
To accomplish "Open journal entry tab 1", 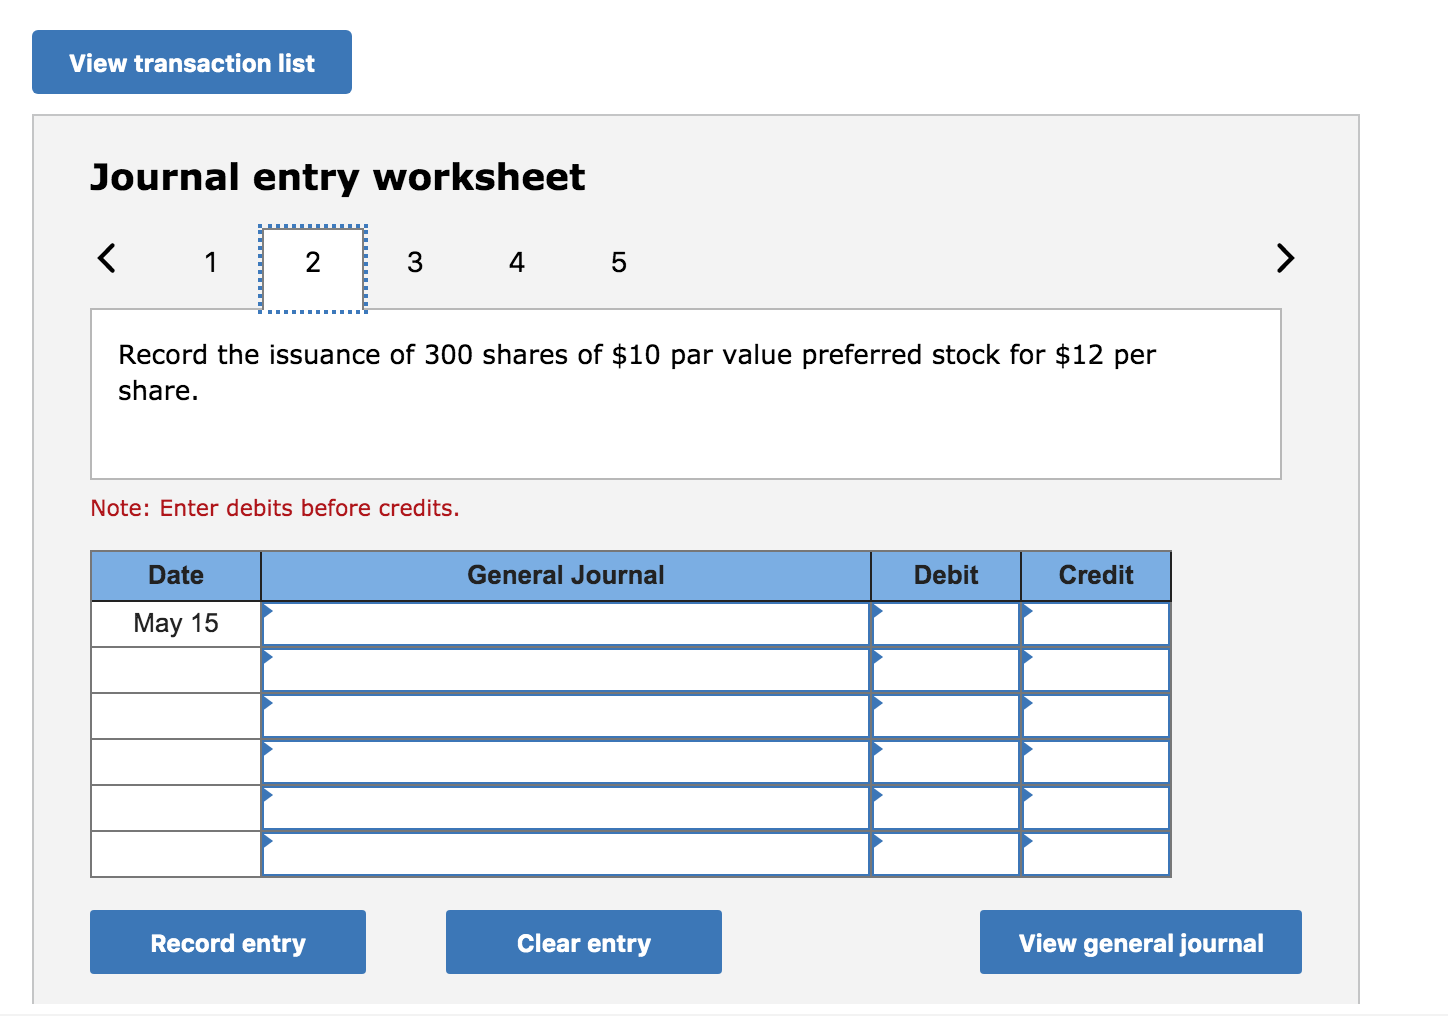I will pos(211,262).
